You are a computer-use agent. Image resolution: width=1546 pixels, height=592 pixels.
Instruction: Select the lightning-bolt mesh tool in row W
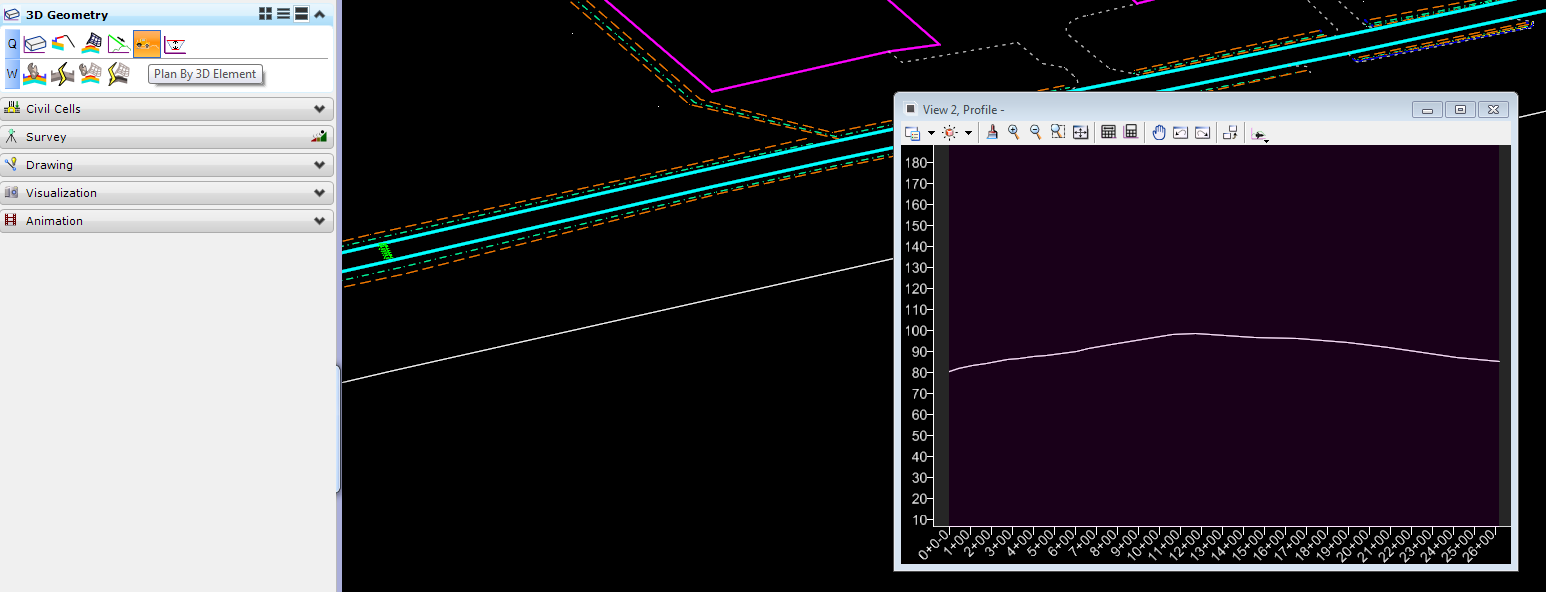click(x=119, y=74)
